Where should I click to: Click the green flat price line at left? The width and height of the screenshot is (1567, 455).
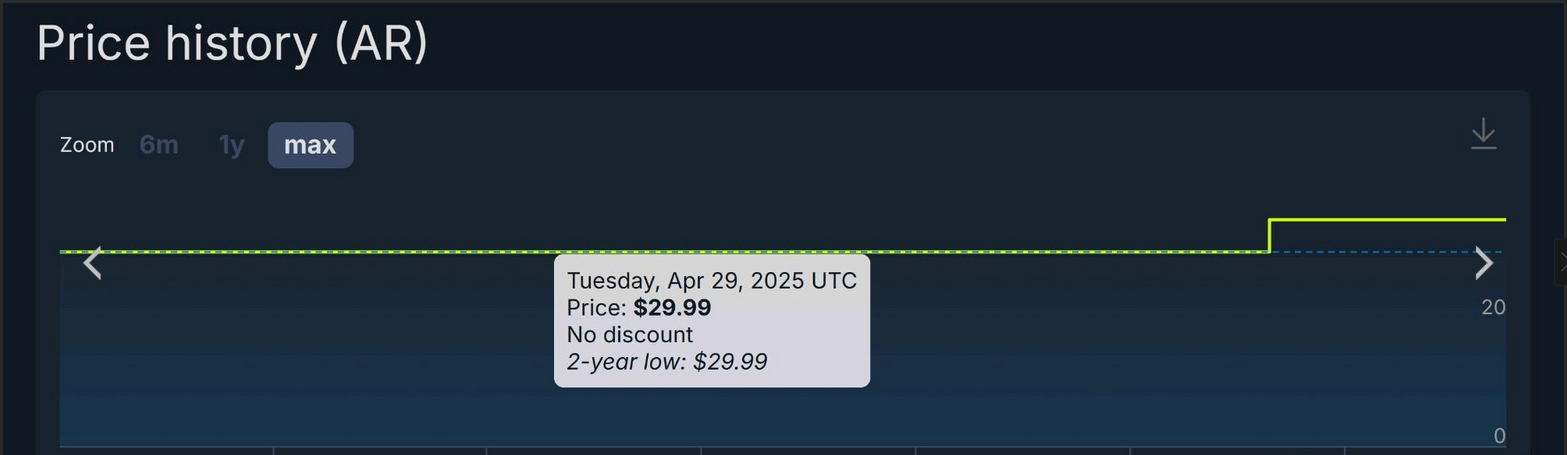point(300,251)
